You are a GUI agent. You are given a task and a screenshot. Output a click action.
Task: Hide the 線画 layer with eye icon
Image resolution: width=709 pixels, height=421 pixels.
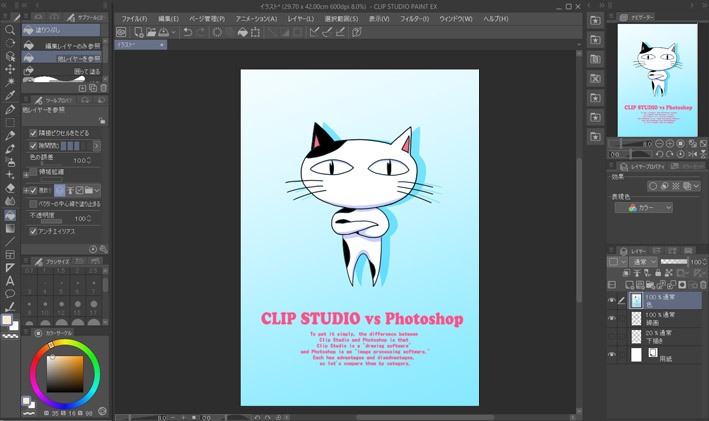[x=612, y=318]
